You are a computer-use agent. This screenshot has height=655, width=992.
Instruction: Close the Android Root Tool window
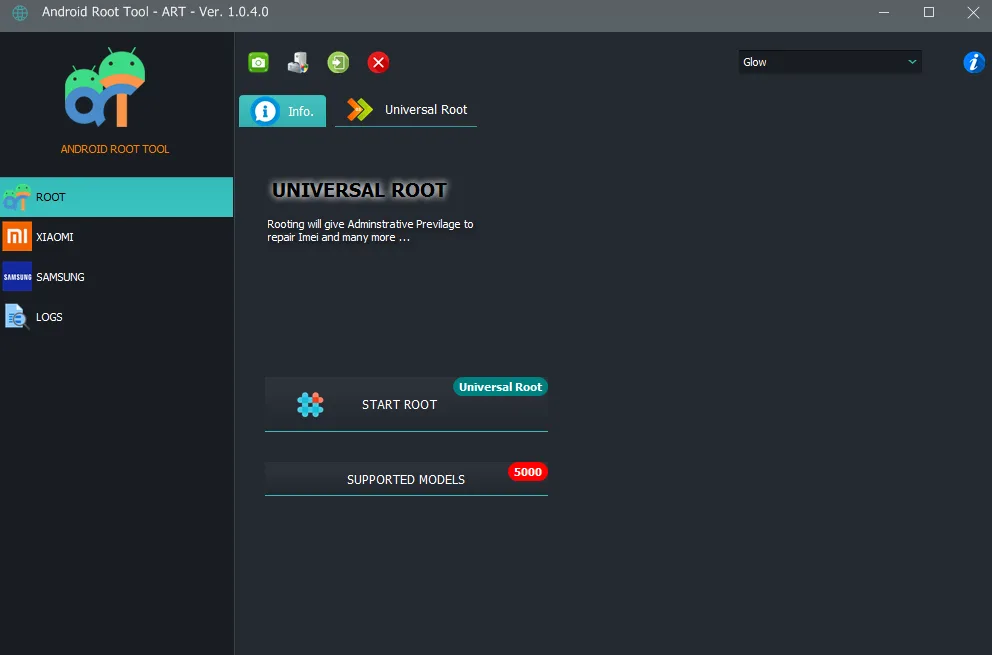pyautogui.click(x=973, y=13)
